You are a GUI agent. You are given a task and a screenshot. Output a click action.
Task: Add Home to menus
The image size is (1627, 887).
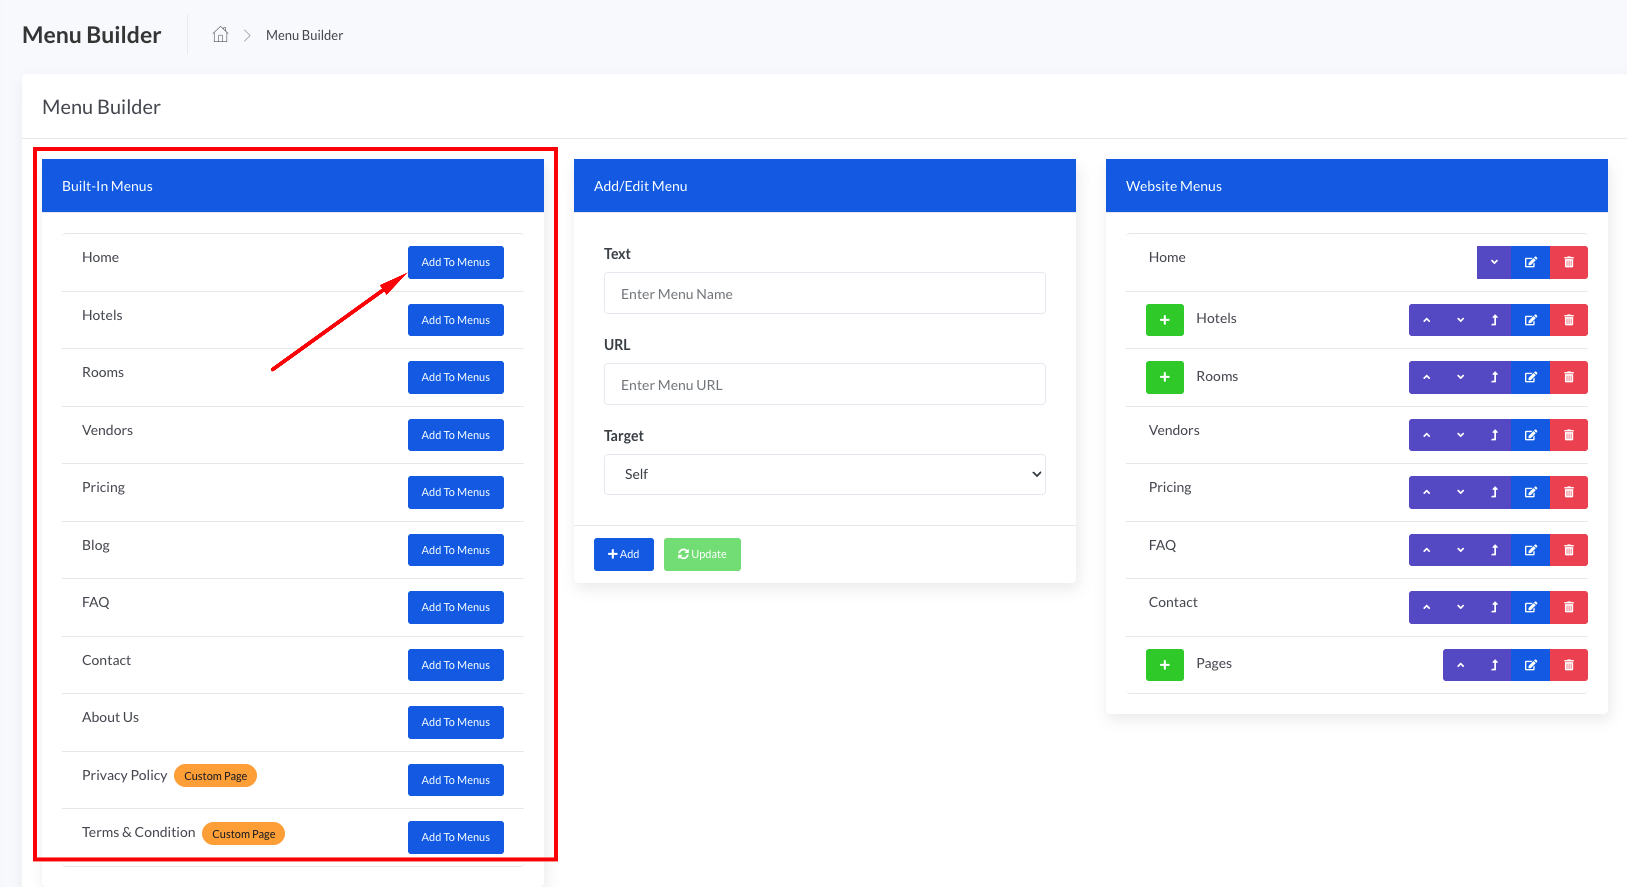[455, 262]
